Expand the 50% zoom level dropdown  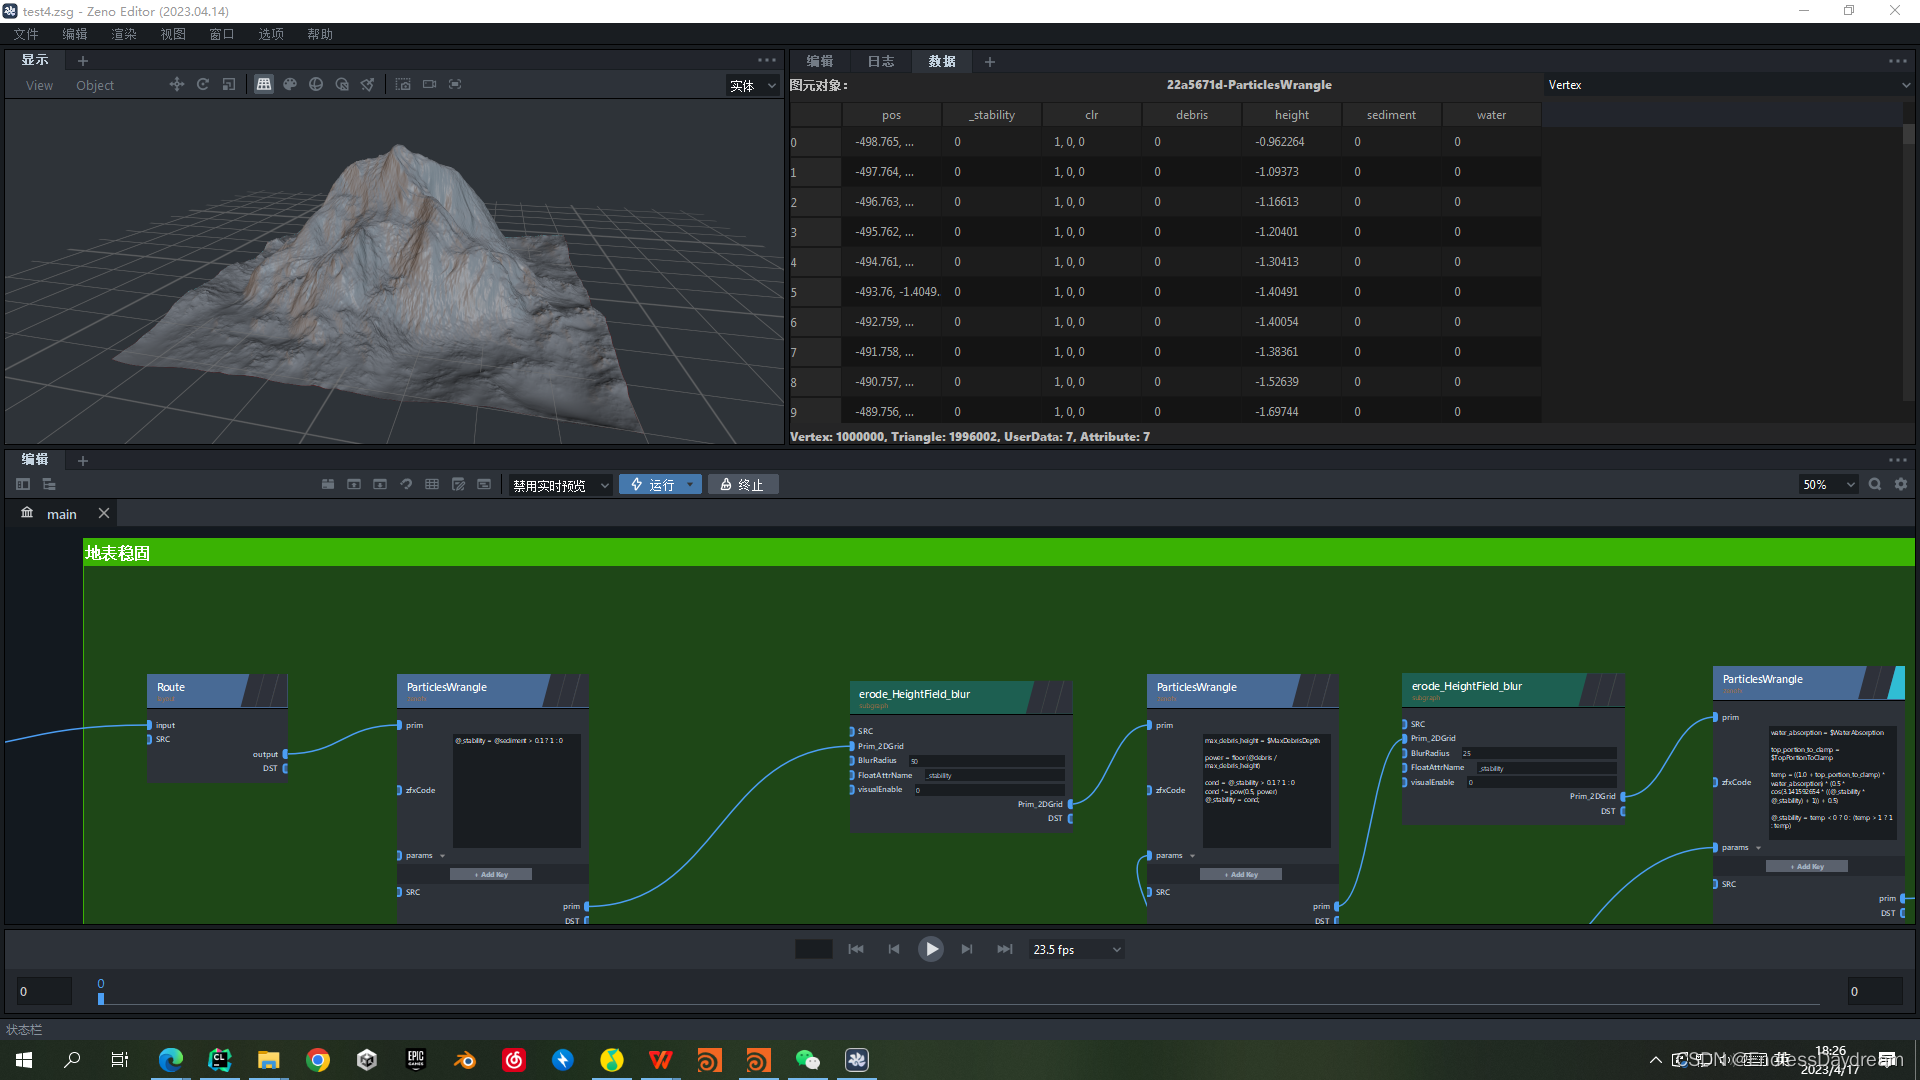1828,485
